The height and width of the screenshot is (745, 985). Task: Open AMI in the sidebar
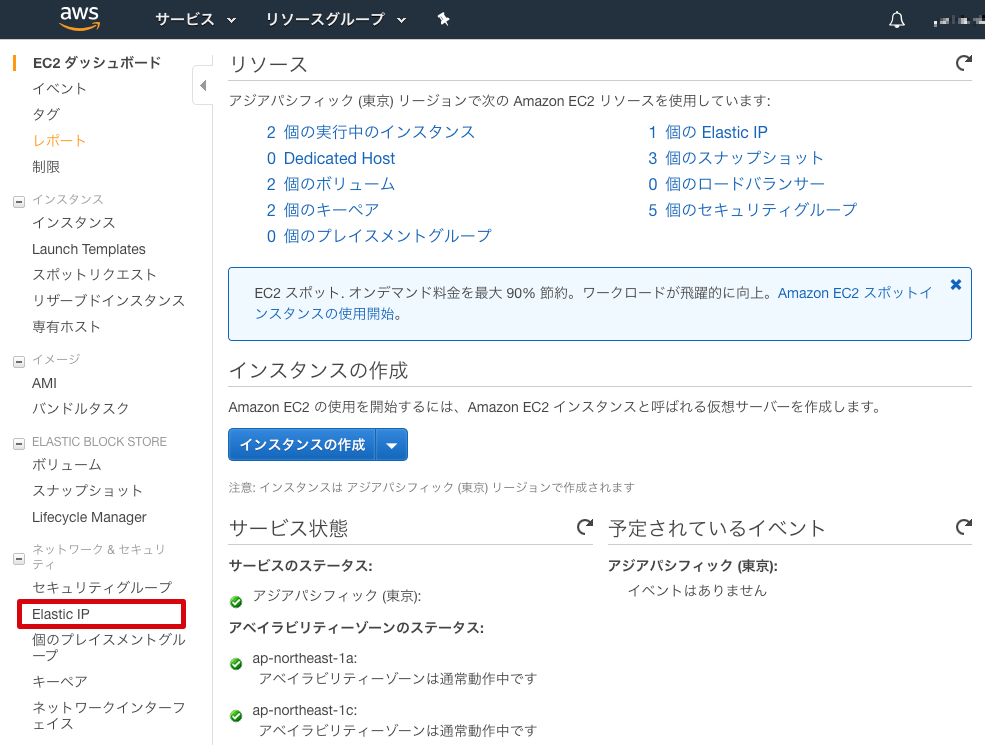(44, 383)
